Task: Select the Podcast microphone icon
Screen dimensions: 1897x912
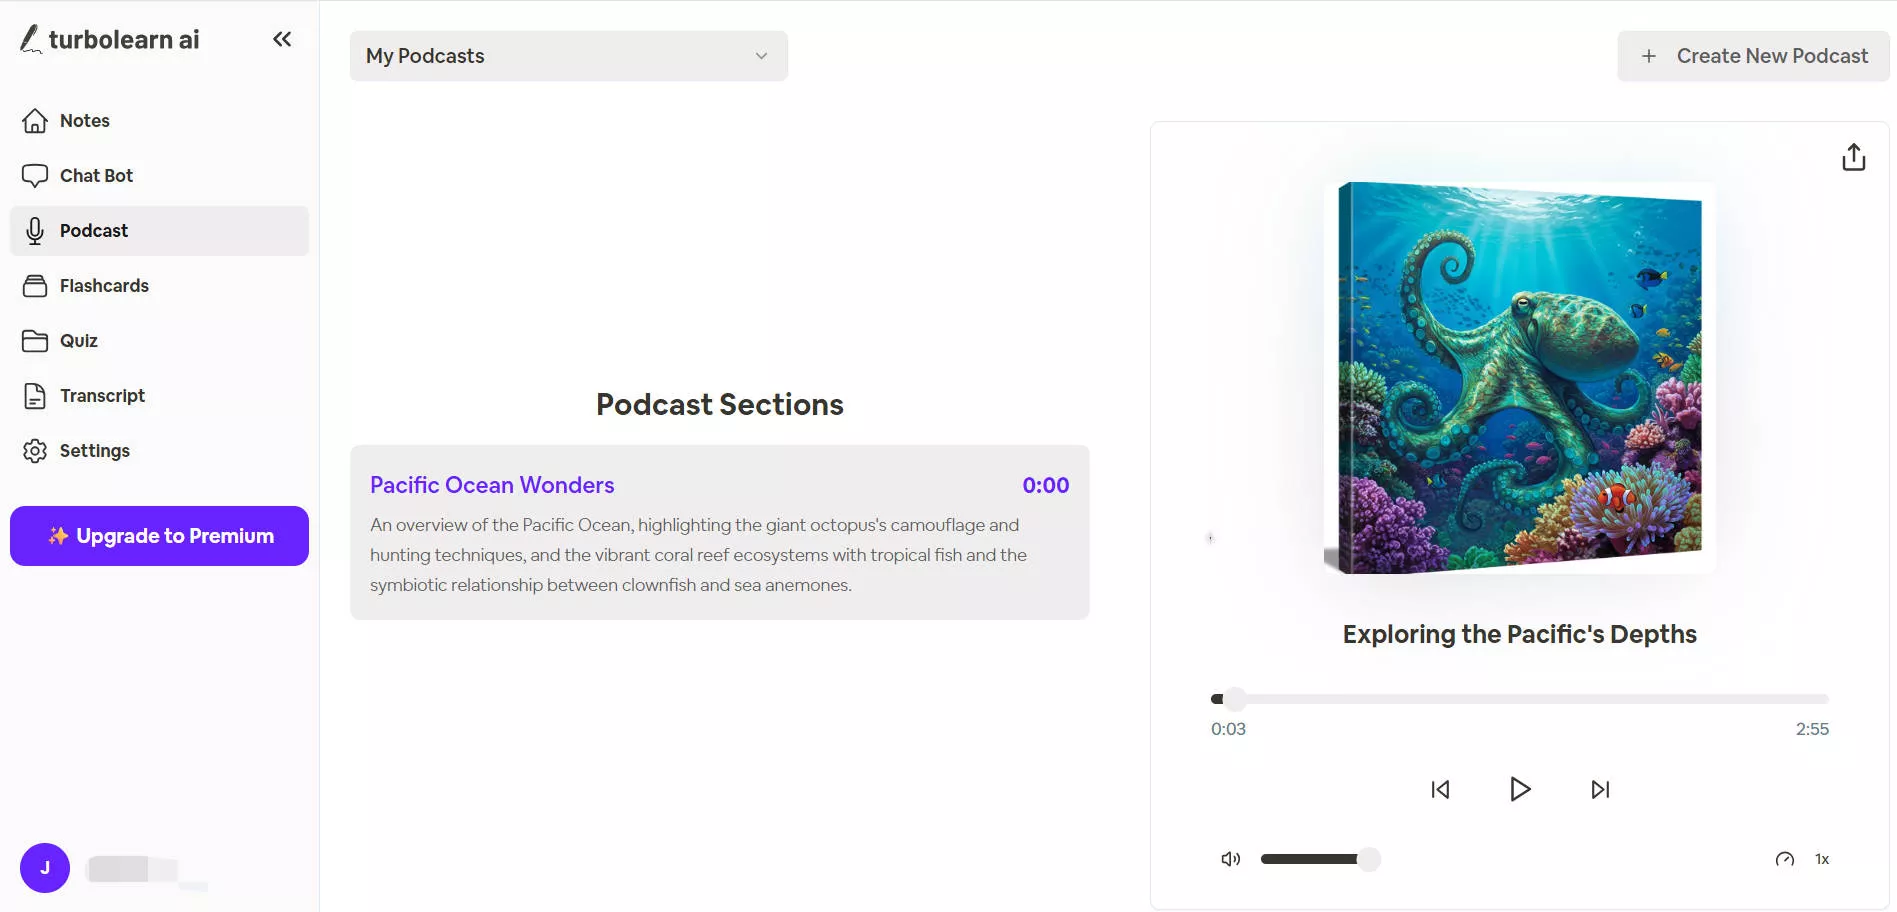Action: (35, 230)
